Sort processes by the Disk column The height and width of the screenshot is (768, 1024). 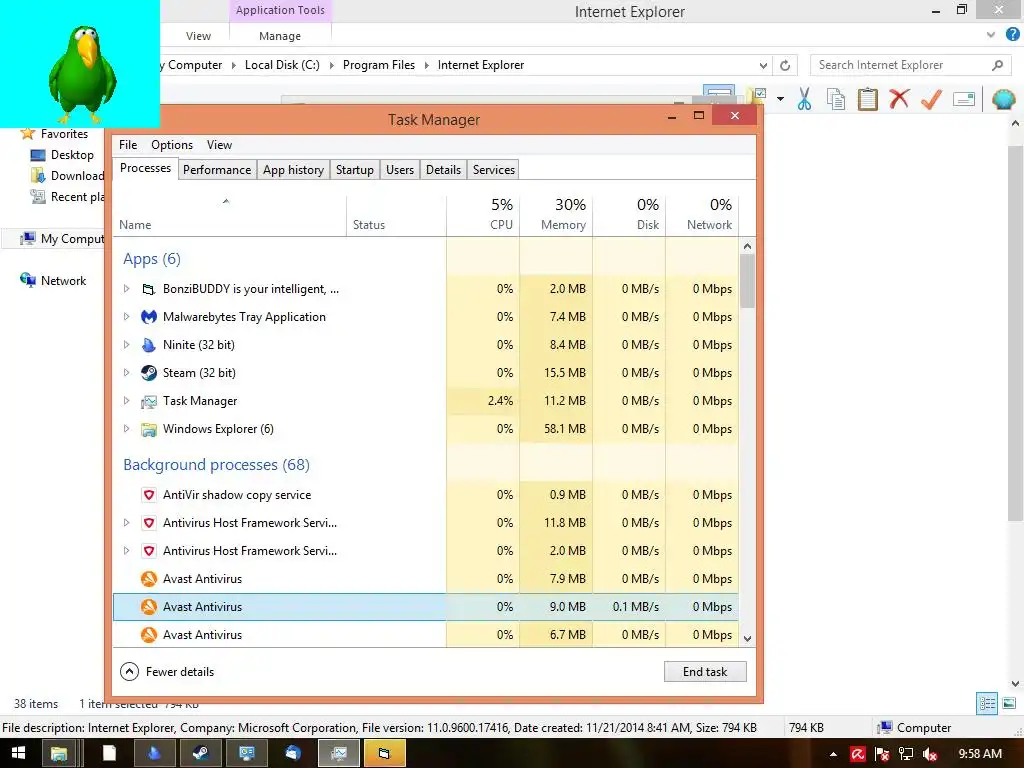tap(630, 215)
